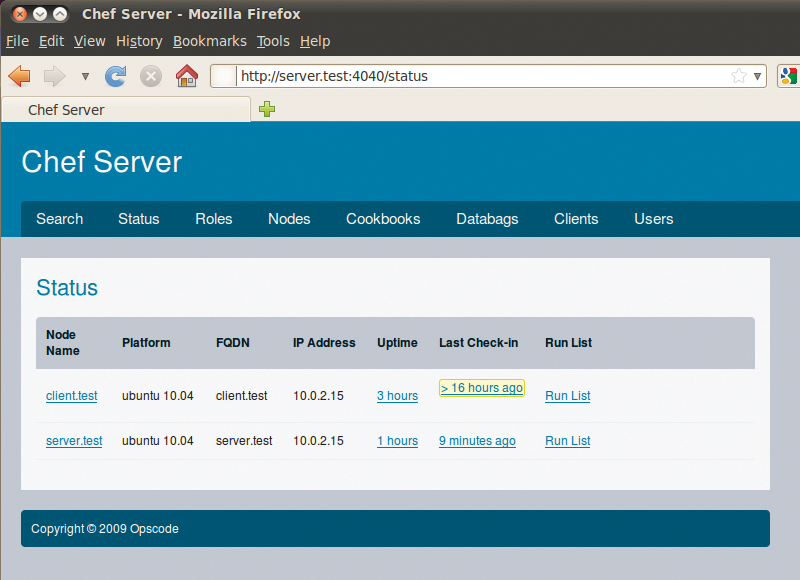Click the highlighted > 16 hours ago link

pos(482,388)
